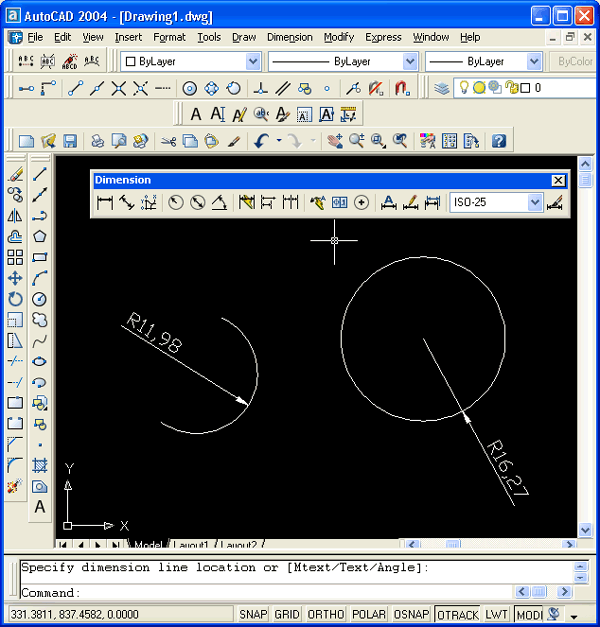Select the Linear Dimension tool
600x627 pixels.
click(104, 203)
